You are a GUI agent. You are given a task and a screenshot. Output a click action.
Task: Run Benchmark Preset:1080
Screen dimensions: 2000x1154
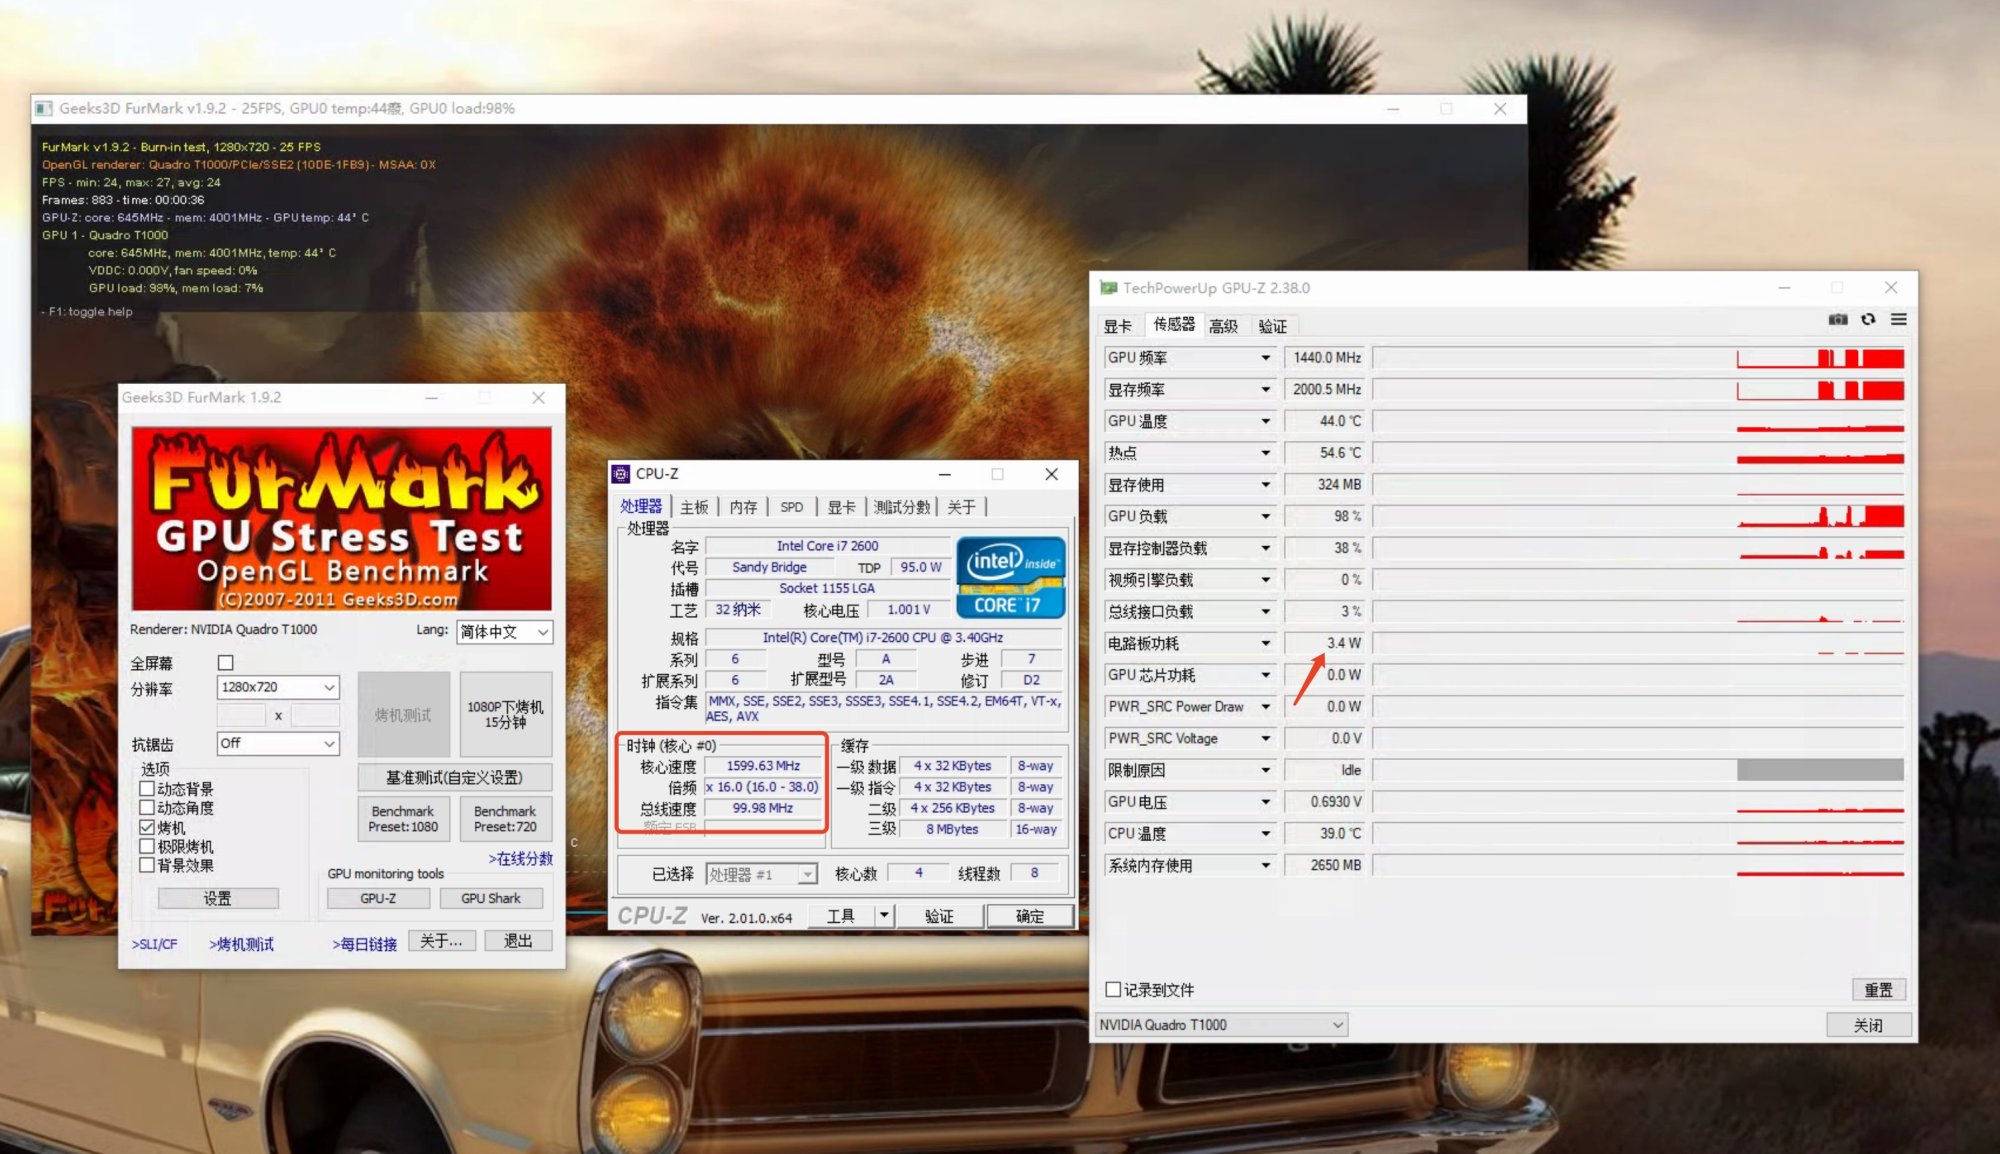pos(403,819)
